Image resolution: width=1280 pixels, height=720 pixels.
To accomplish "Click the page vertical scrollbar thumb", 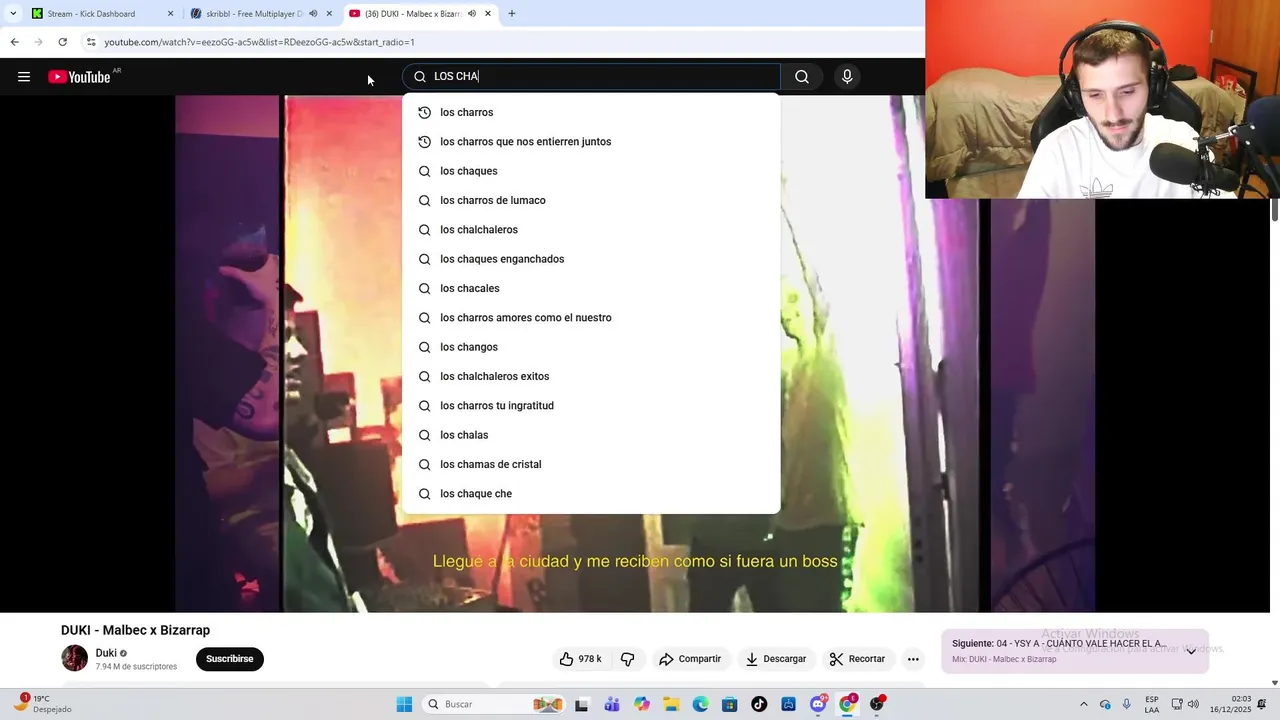I will click(1275, 211).
